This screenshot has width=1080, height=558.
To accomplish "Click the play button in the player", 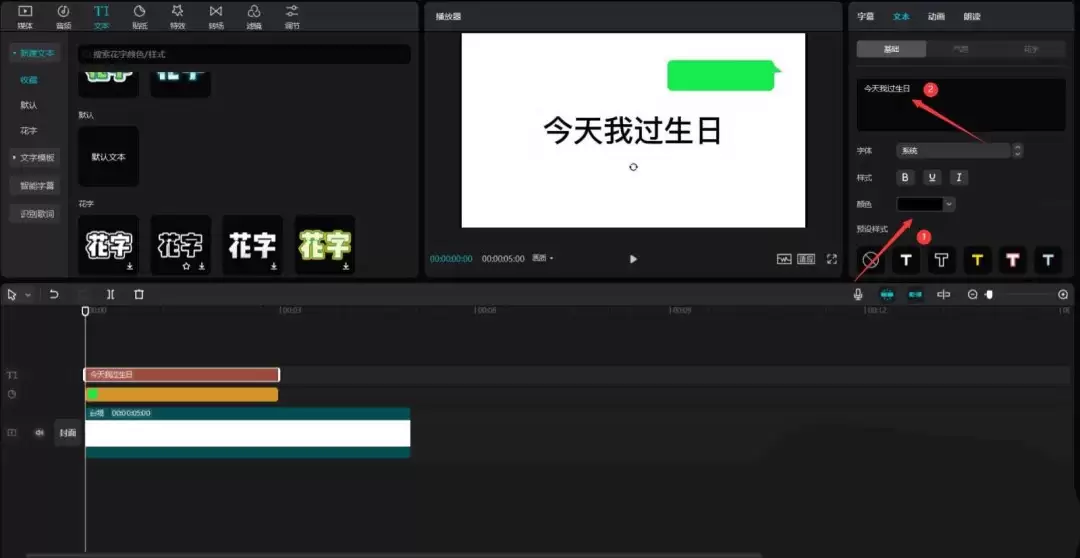I will pos(633,259).
